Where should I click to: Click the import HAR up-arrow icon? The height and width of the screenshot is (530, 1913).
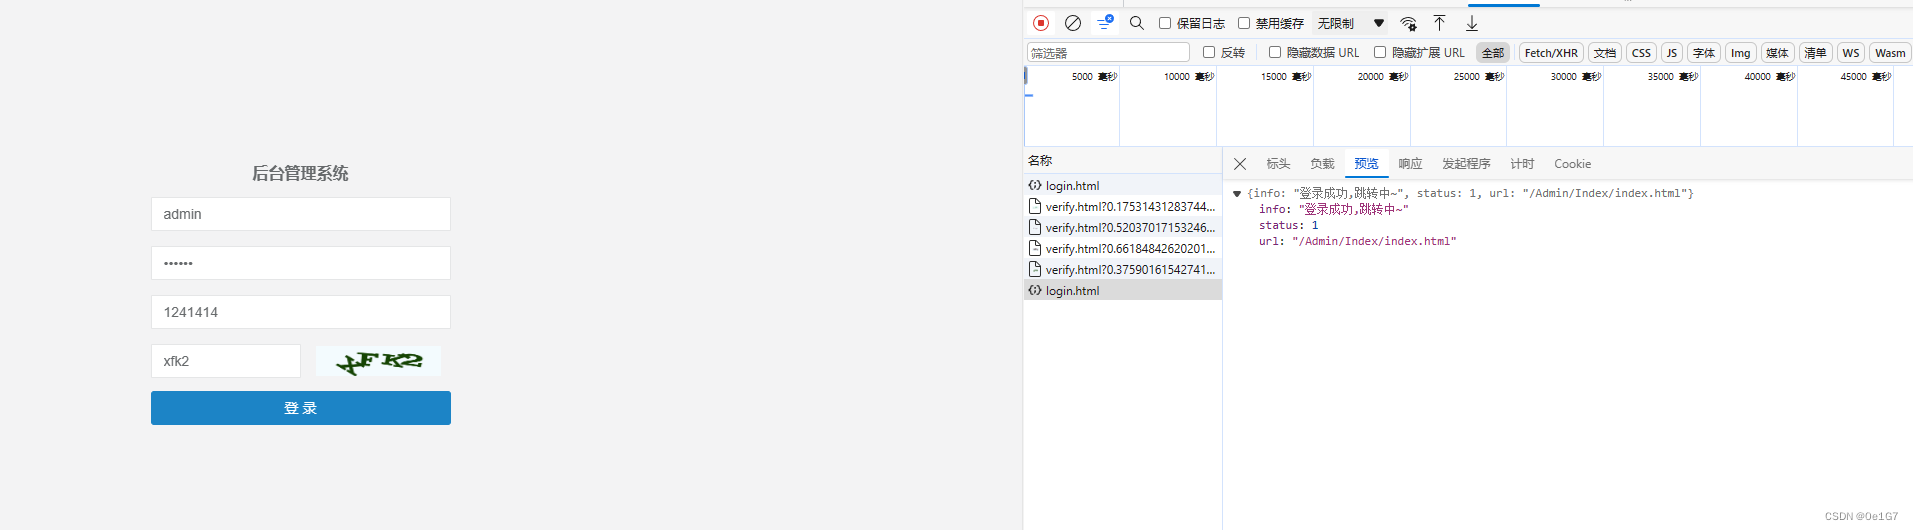[1440, 23]
